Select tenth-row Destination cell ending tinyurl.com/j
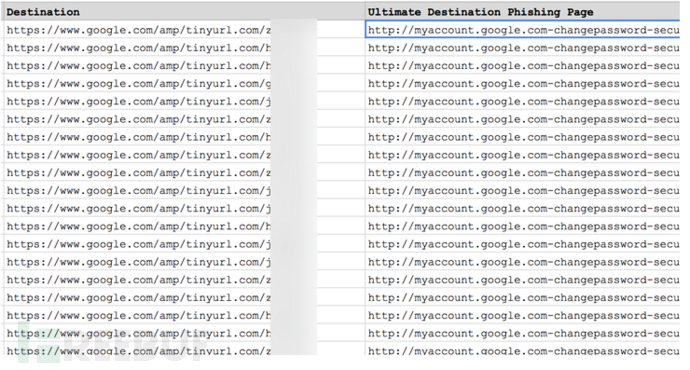Screen dimensions: 690x370 point(184,190)
